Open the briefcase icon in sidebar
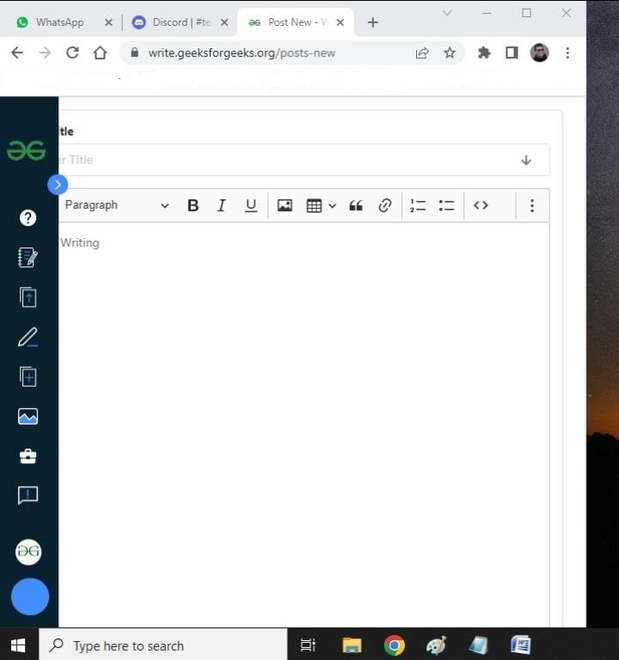The image size is (619, 660). pyautogui.click(x=28, y=456)
